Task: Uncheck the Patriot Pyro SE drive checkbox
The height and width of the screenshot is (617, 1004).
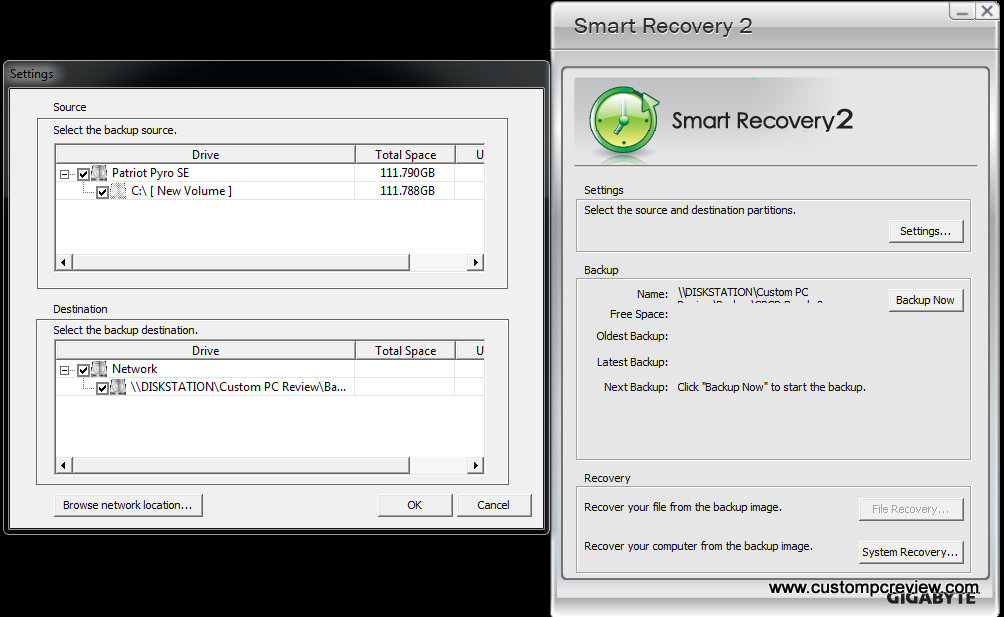Action: [83, 173]
